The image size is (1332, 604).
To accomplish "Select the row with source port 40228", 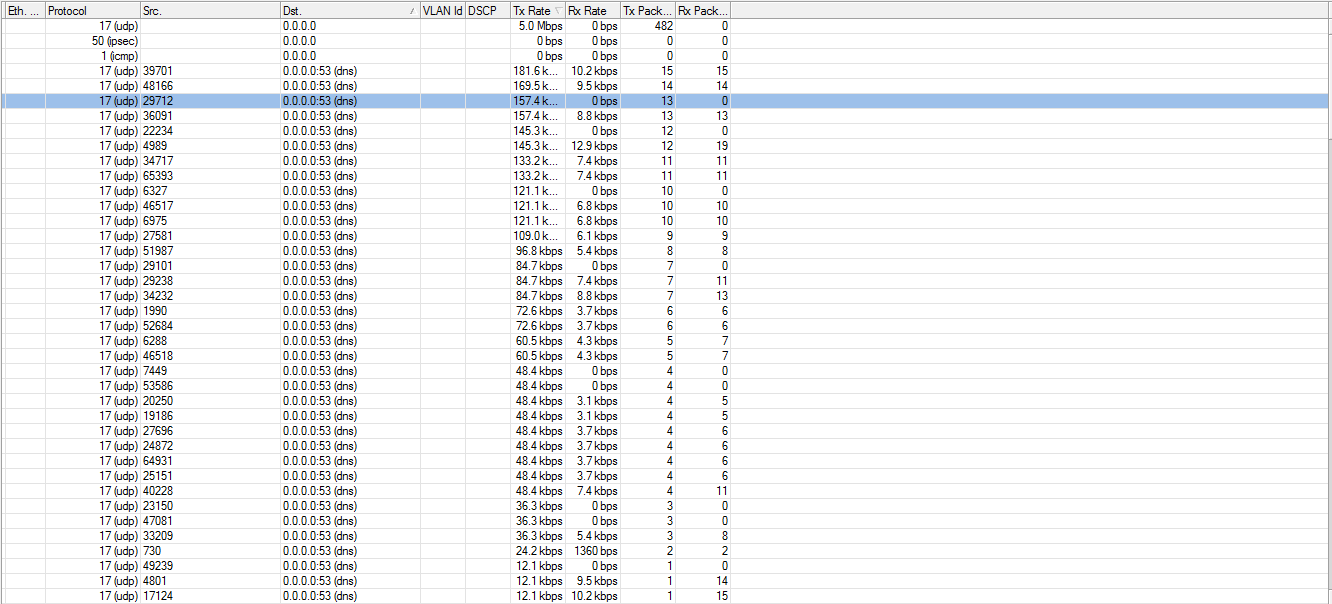I will click(x=666, y=491).
